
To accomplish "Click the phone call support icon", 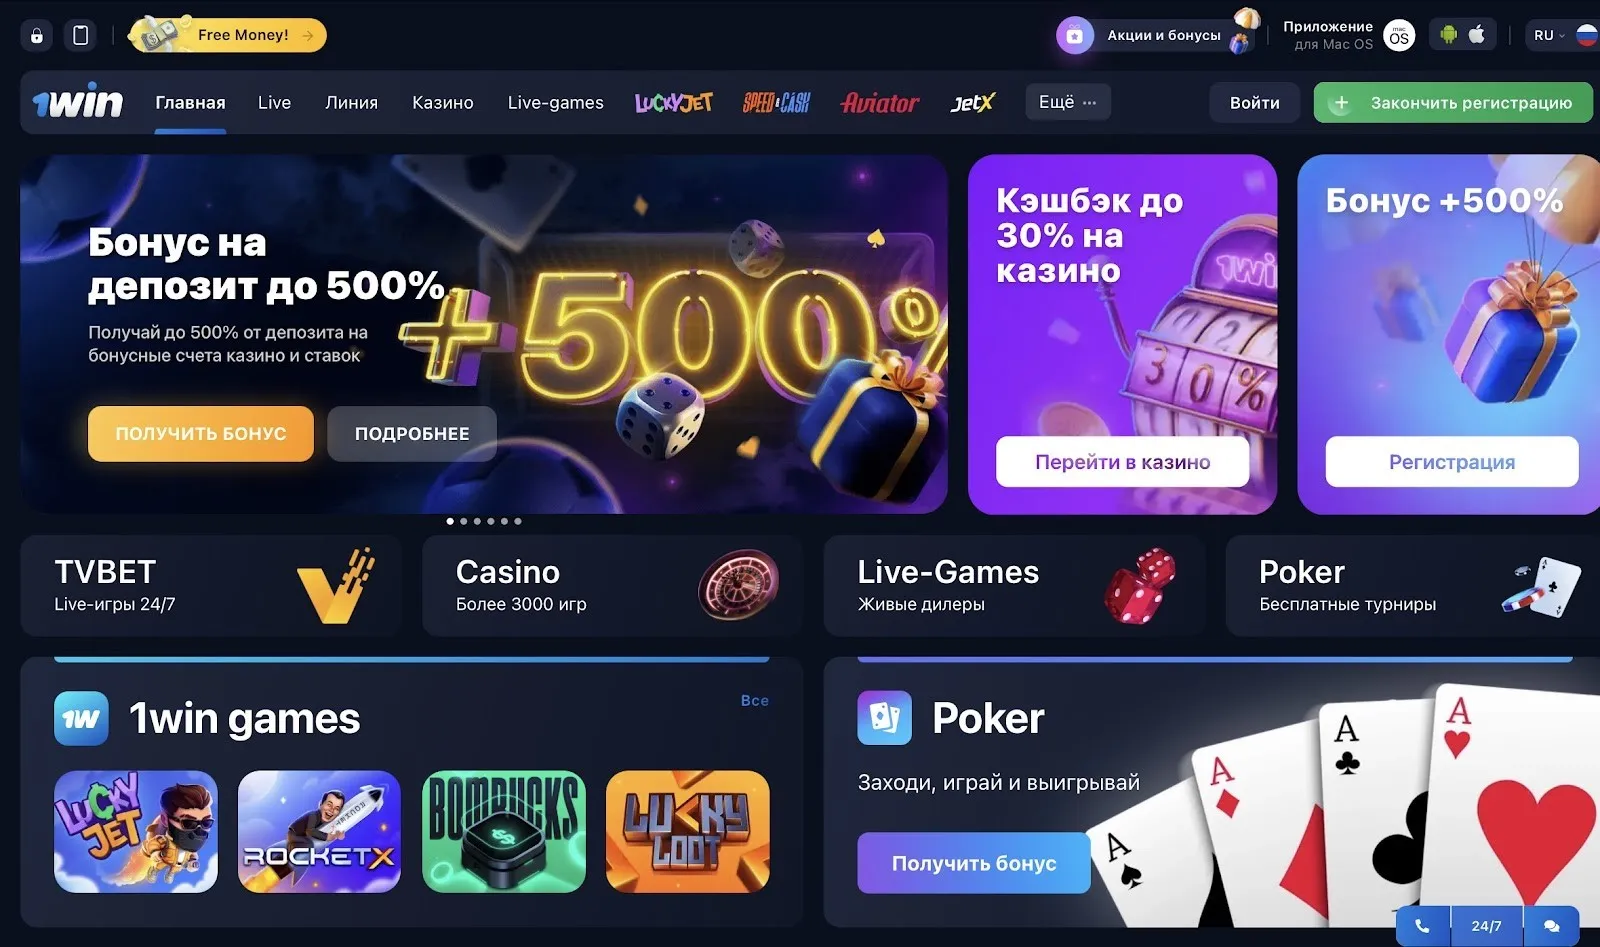I will [1422, 926].
